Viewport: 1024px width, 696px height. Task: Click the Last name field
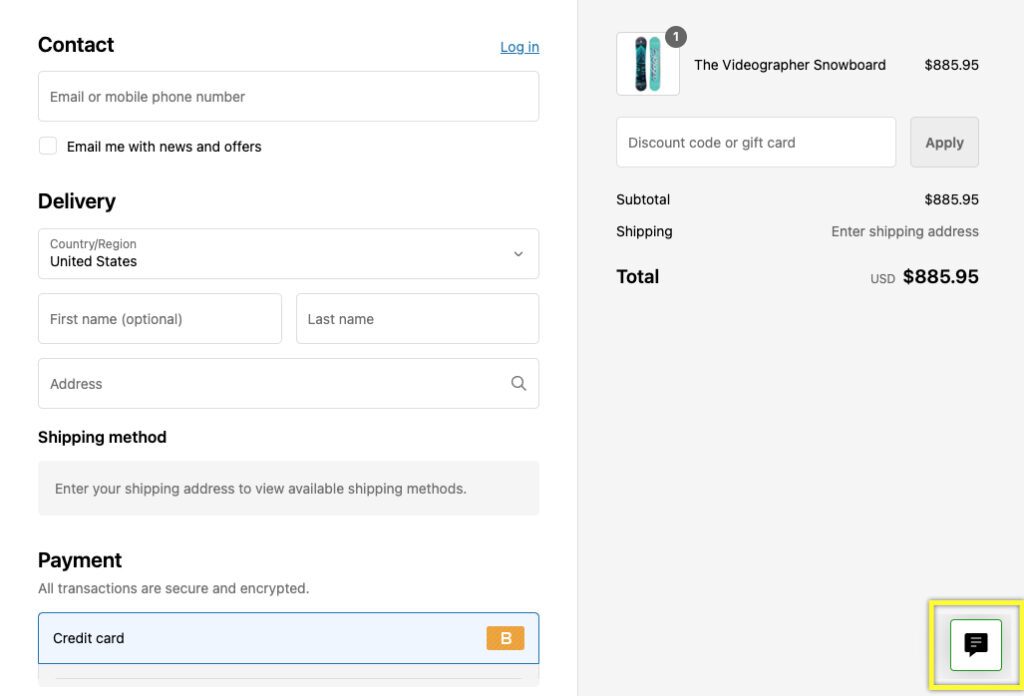coord(417,319)
